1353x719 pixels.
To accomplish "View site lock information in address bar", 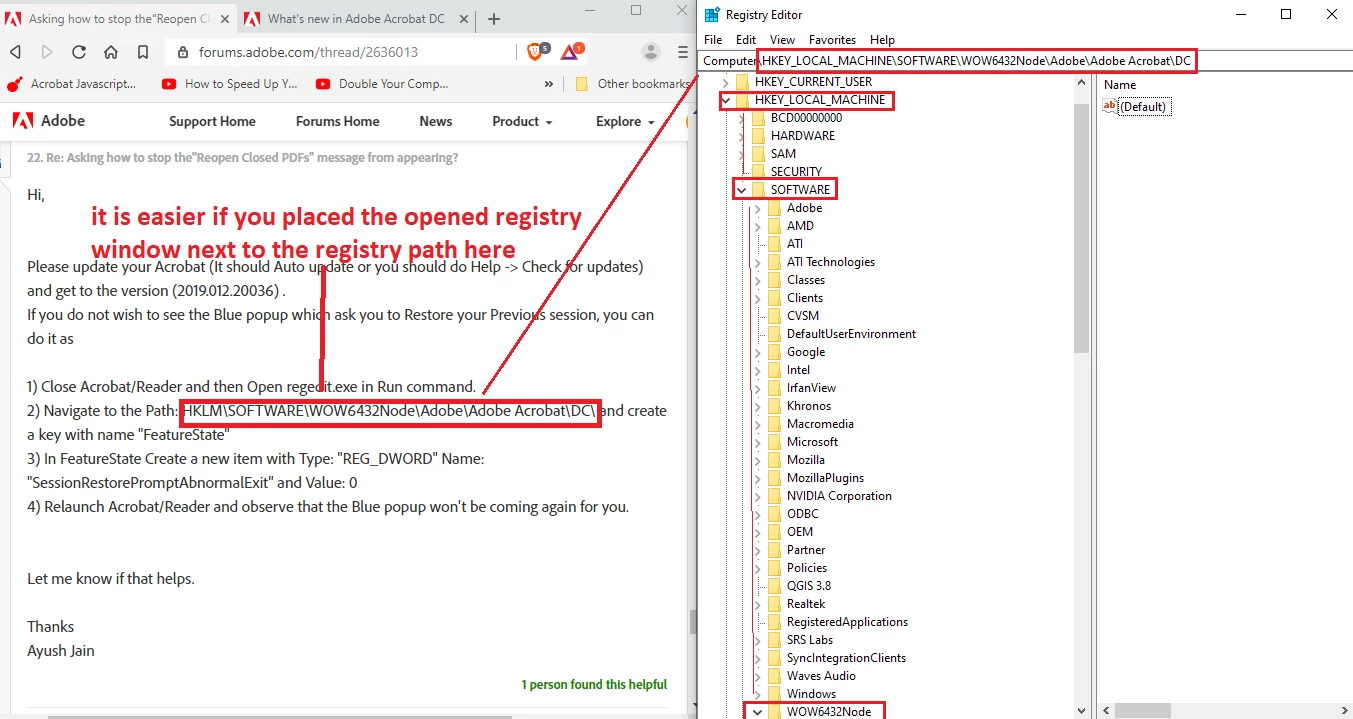I will pyautogui.click(x=183, y=52).
